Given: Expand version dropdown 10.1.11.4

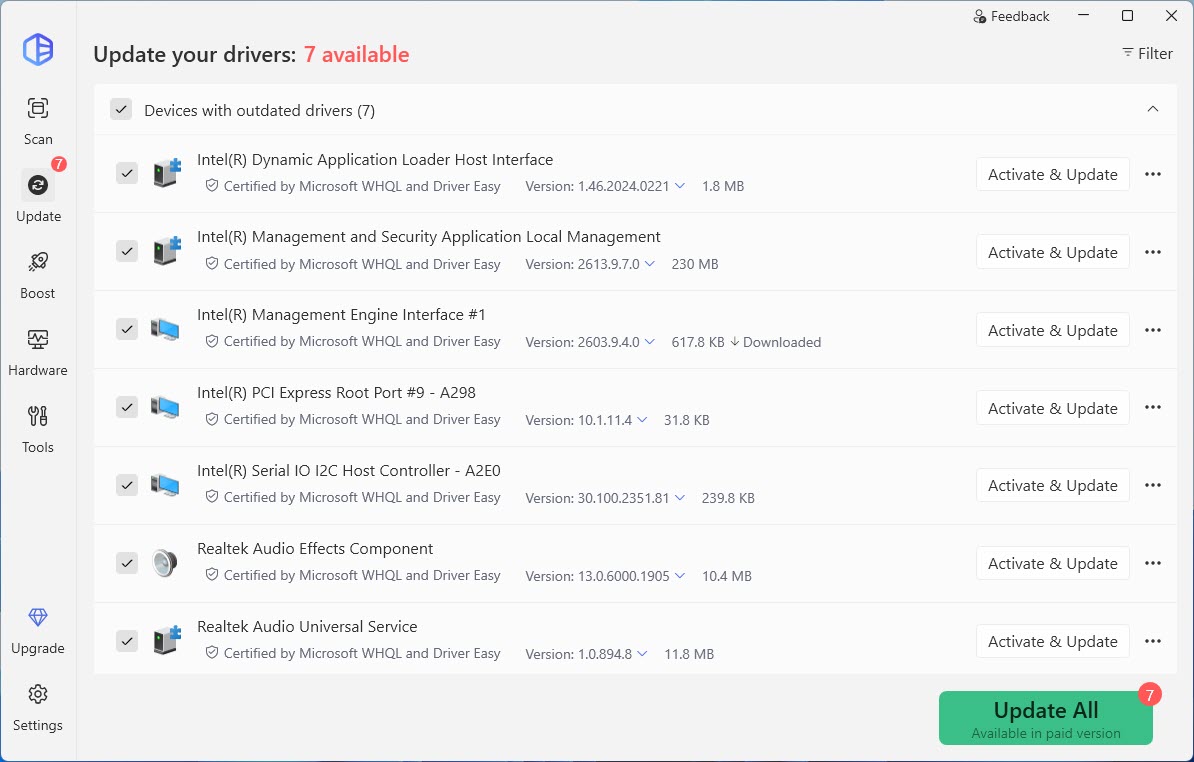Looking at the screenshot, I should pyautogui.click(x=642, y=419).
